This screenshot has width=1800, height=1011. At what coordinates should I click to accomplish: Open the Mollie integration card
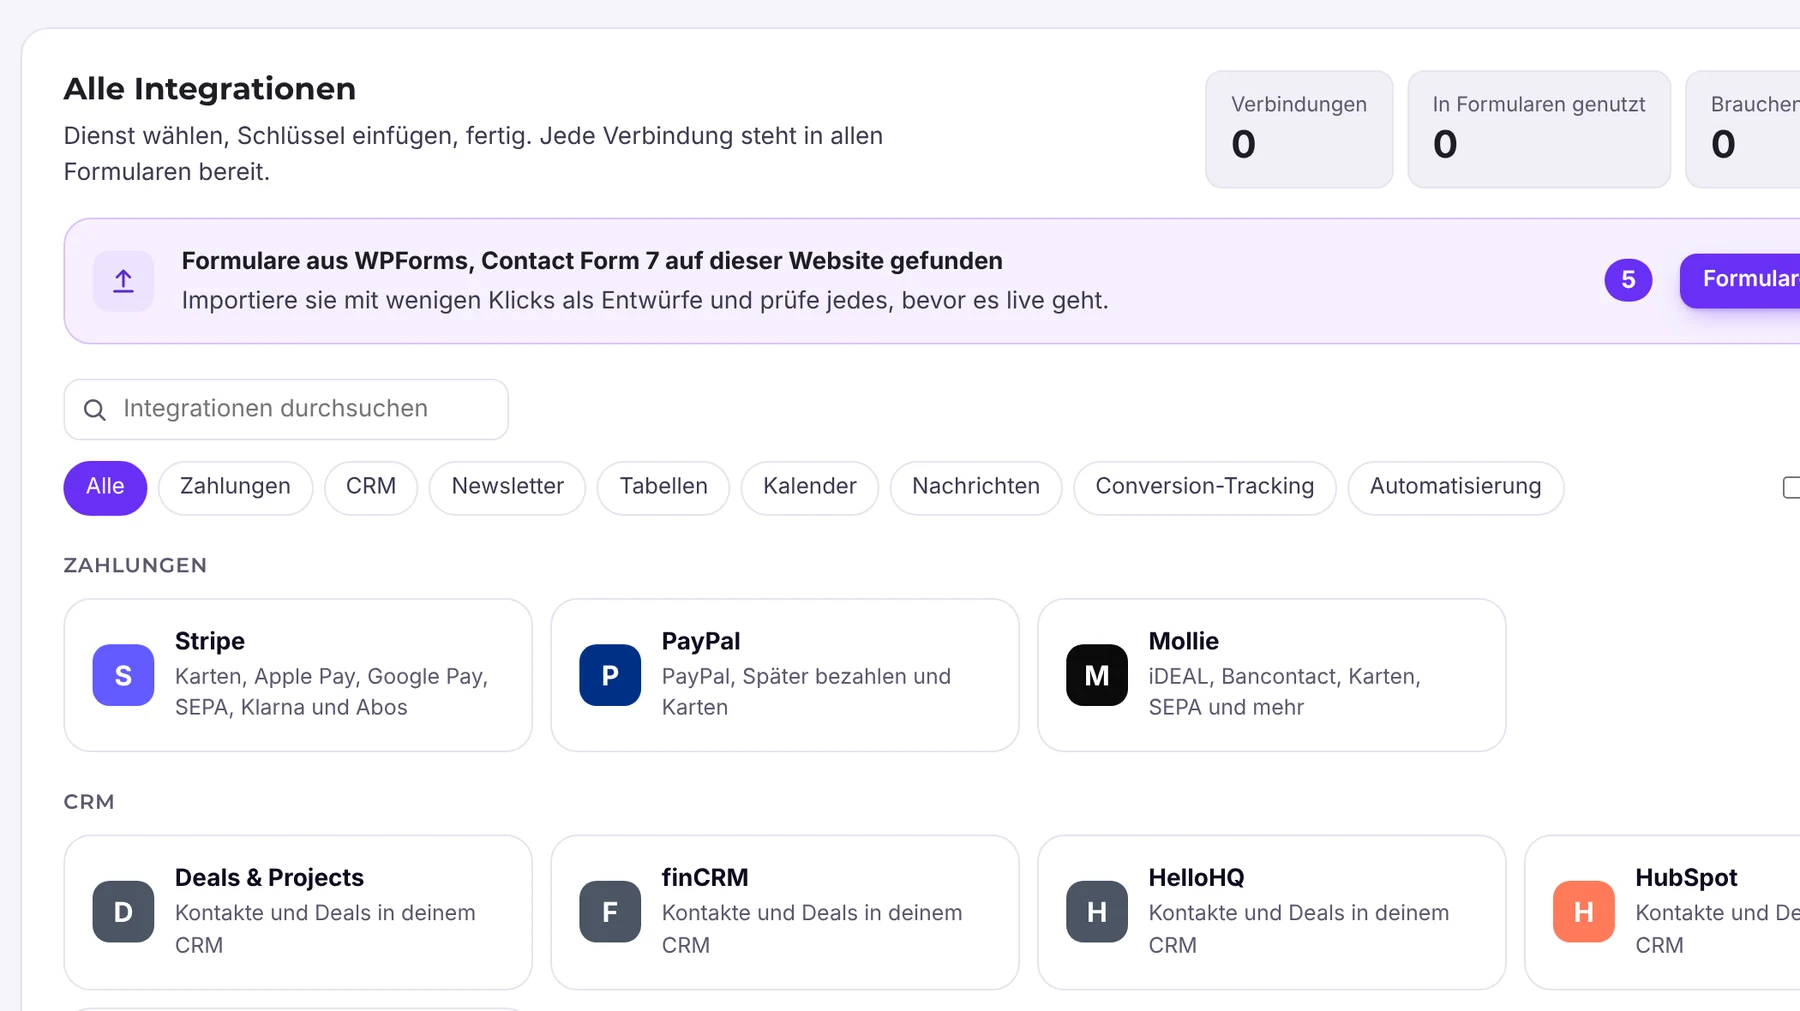pyautogui.click(x=1272, y=675)
